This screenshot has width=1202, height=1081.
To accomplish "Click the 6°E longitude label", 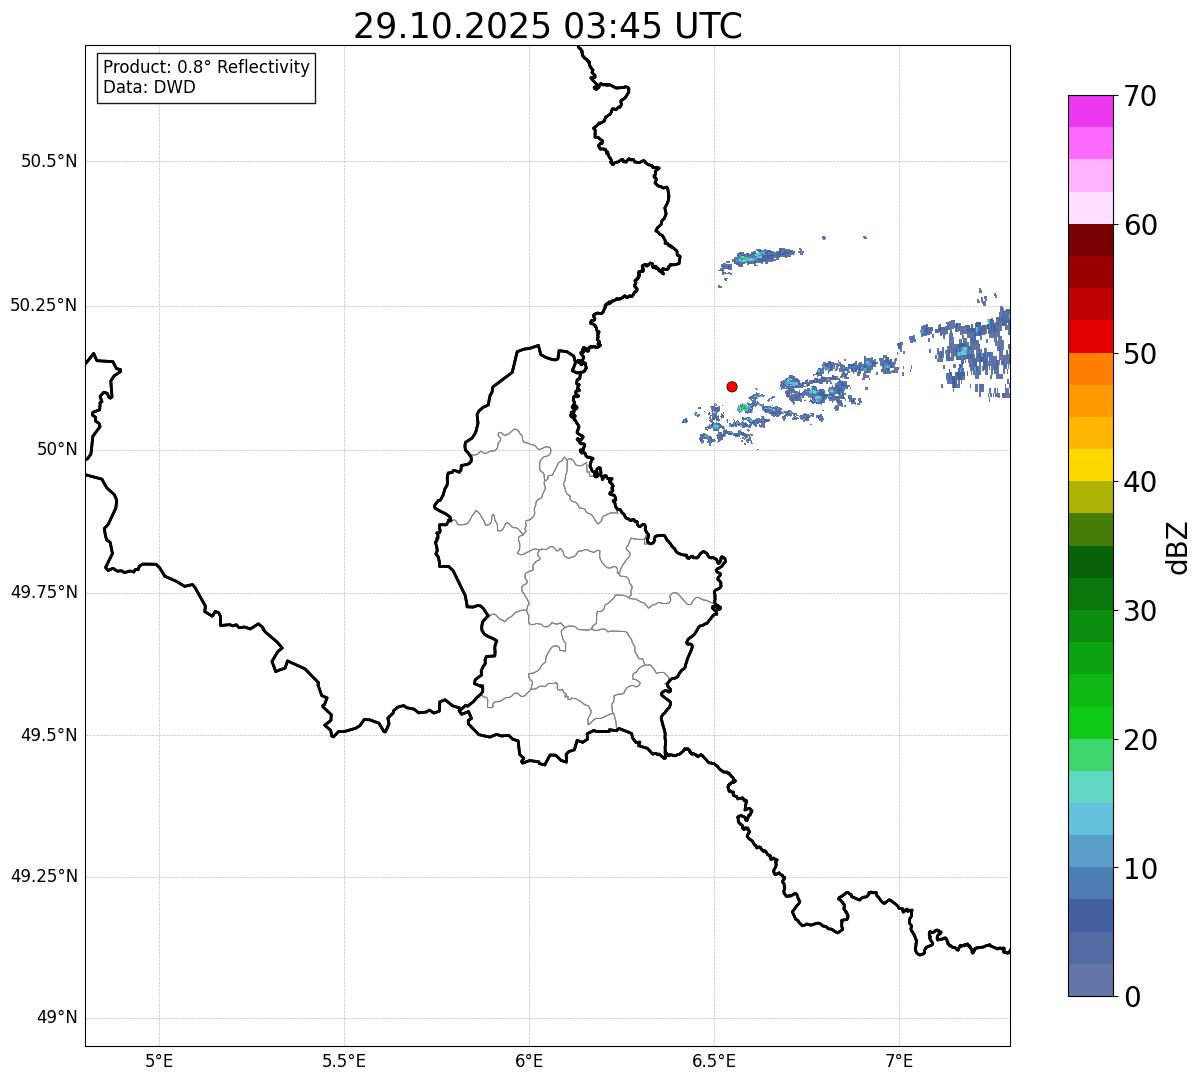I will 529,1060.
